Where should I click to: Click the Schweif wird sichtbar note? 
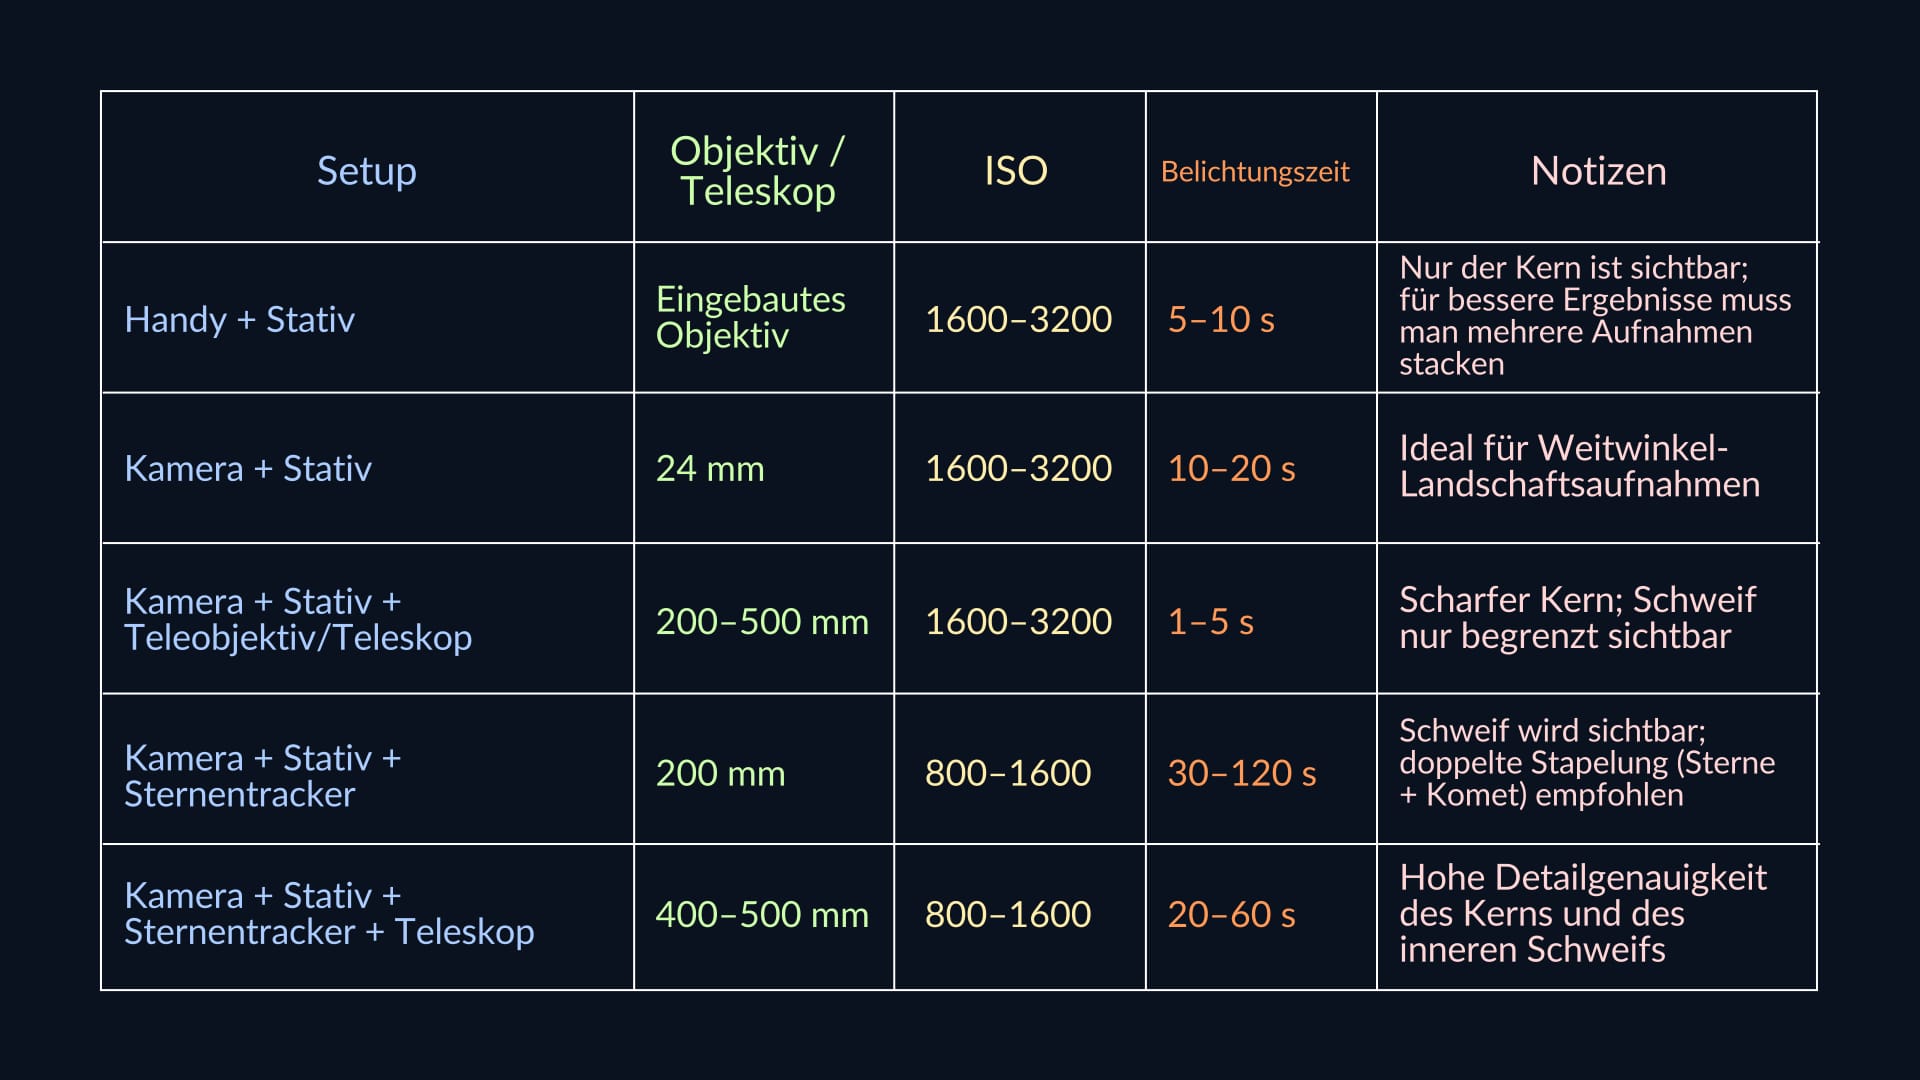[x=1587, y=762]
